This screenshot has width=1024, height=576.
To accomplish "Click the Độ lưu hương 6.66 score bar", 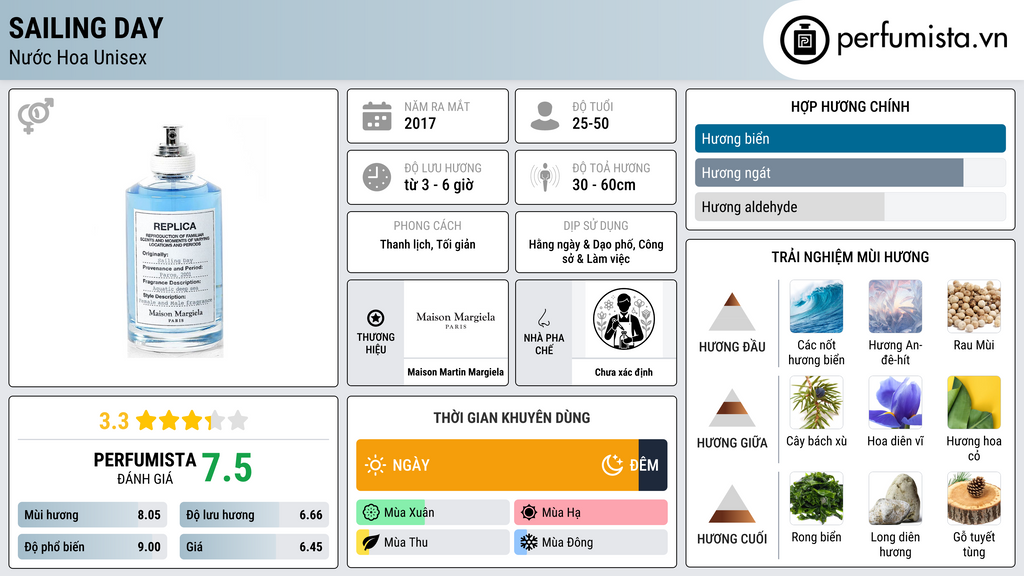I will (x=254, y=515).
